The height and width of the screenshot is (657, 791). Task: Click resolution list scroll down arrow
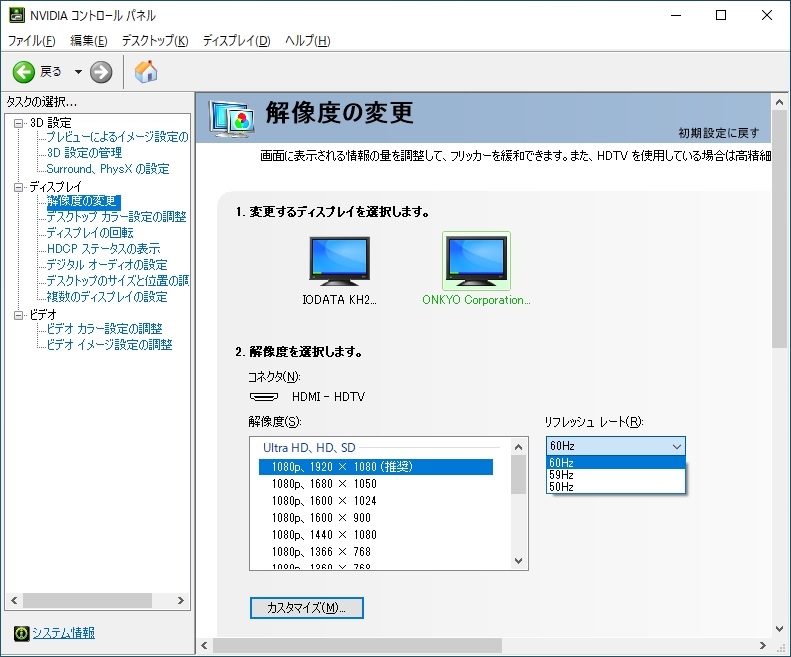[519, 561]
